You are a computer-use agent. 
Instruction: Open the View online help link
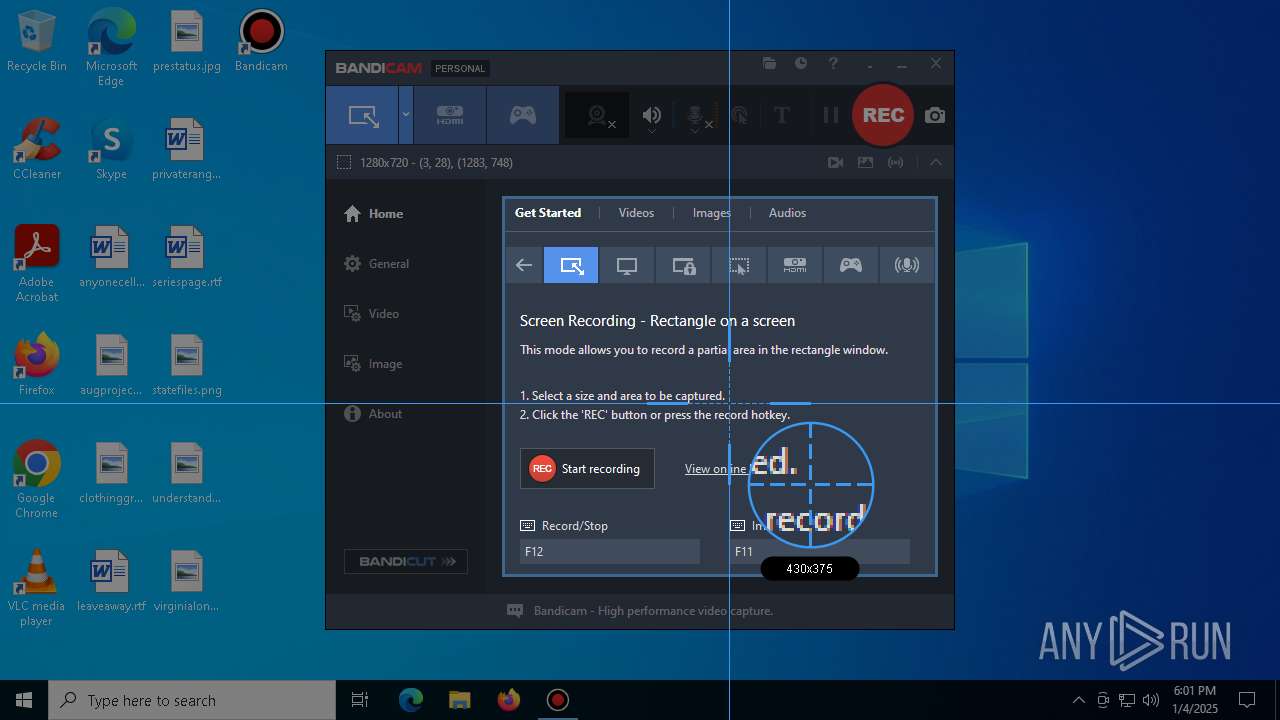tap(716, 469)
